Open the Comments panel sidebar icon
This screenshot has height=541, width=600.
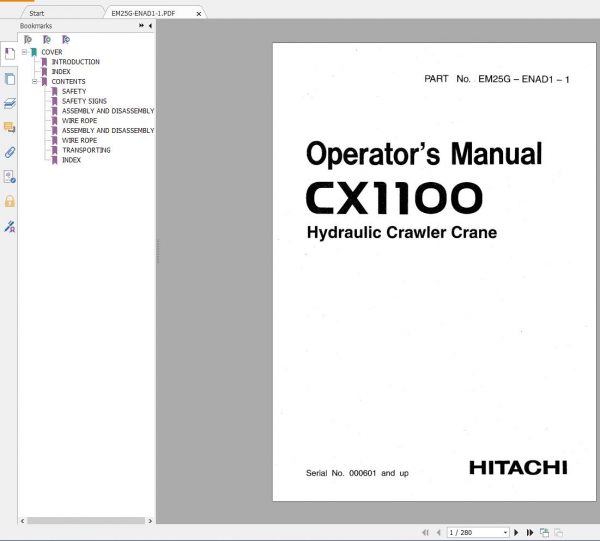[10, 127]
